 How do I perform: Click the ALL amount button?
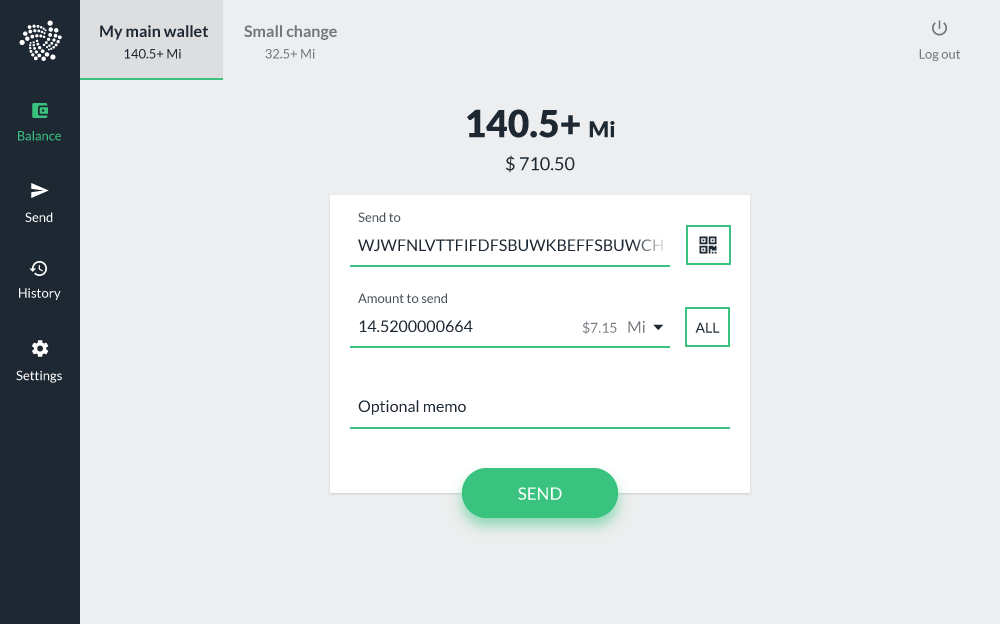[707, 327]
